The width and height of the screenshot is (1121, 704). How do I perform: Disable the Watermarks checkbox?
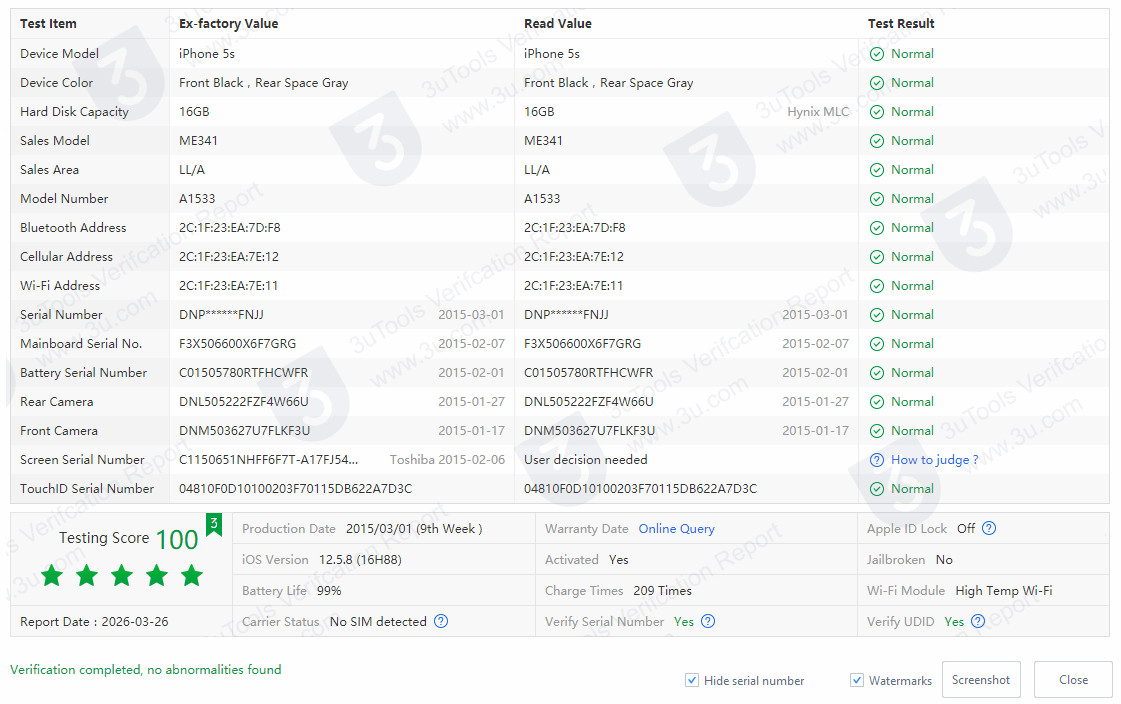coord(857,680)
